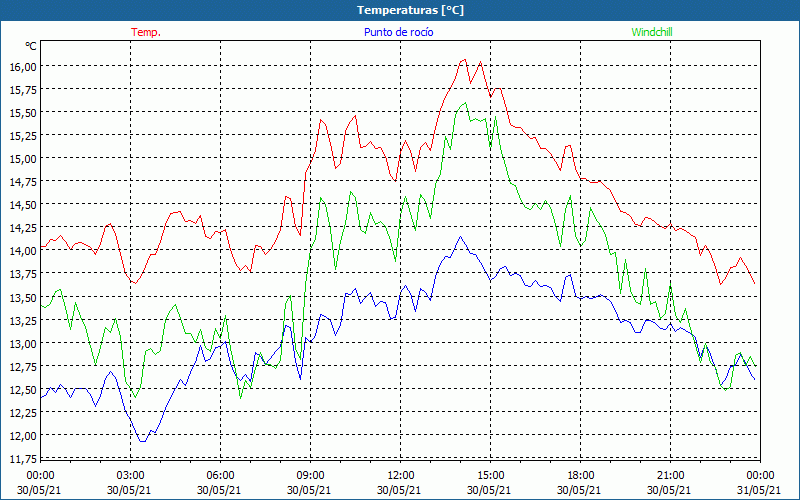The image size is (800, 500).
Task: Click the '15:00' time axis label
Action: (491, 476)
